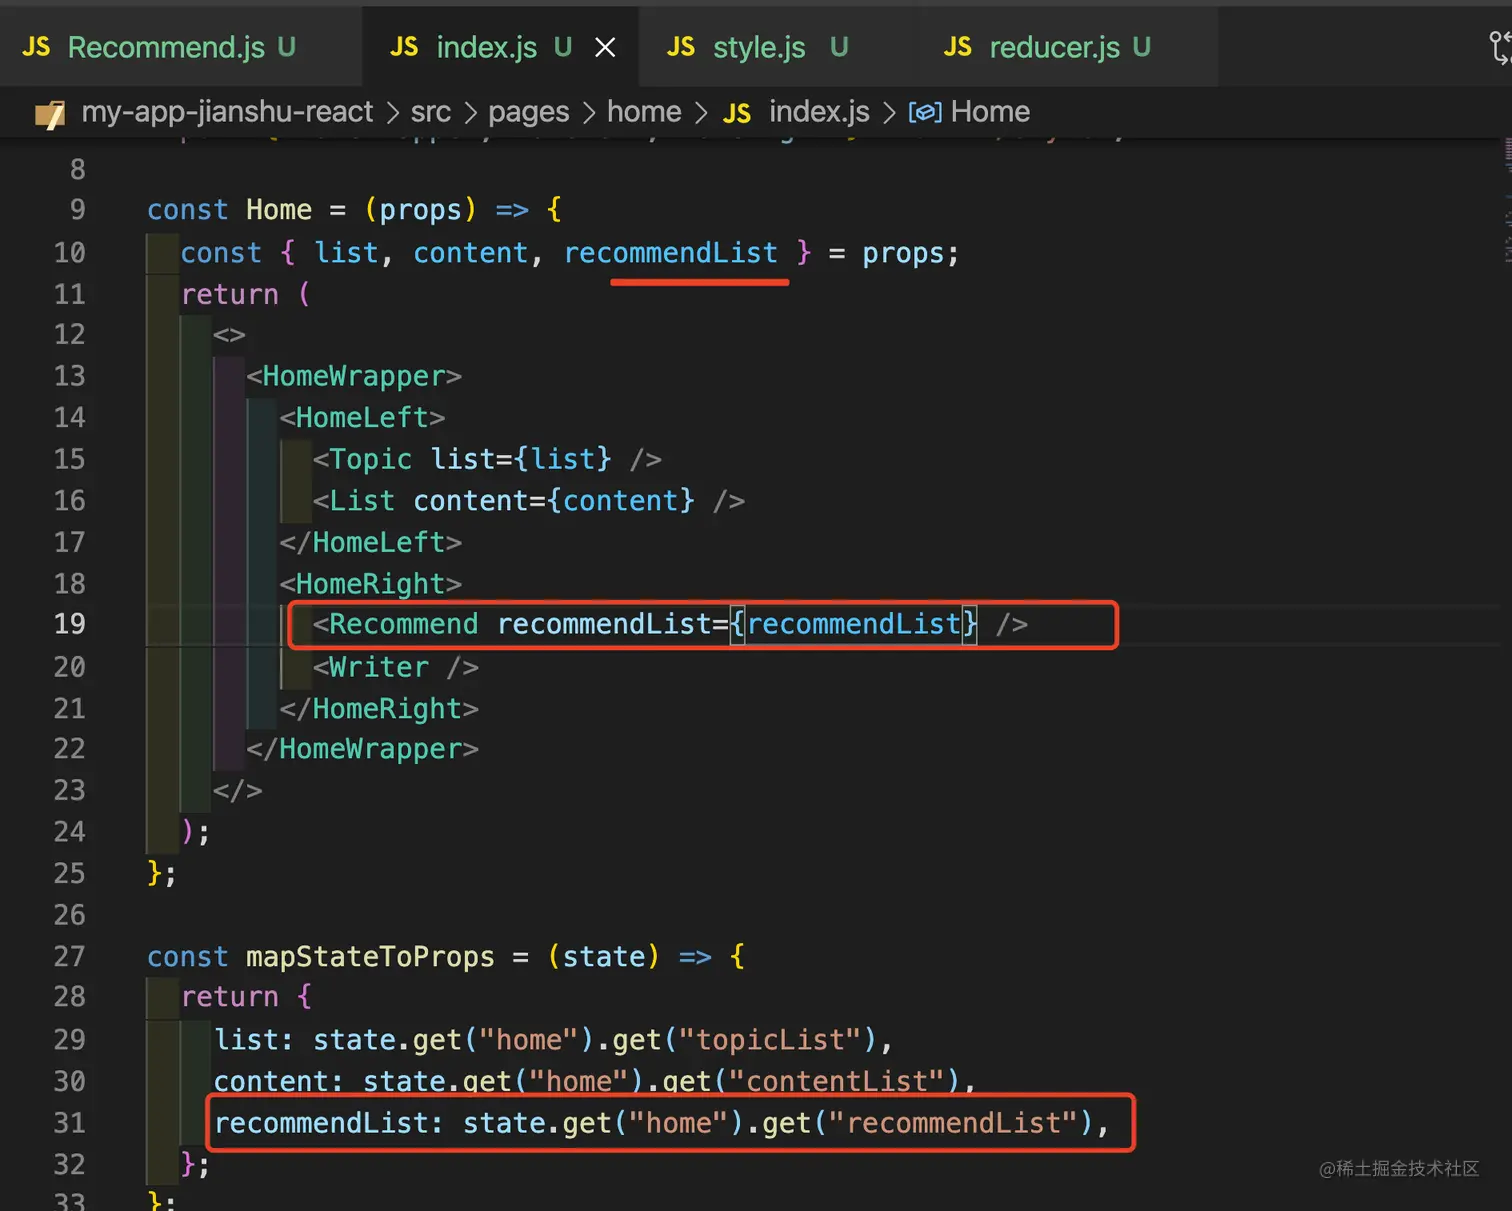Viewport: 1512px width, 1211px height.
Task: Switch to the Recommend.js tab
Action: pos(180,47)
